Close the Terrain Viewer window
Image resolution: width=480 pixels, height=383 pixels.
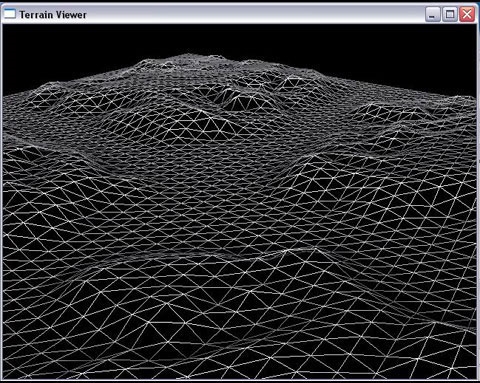coord(467,15)
